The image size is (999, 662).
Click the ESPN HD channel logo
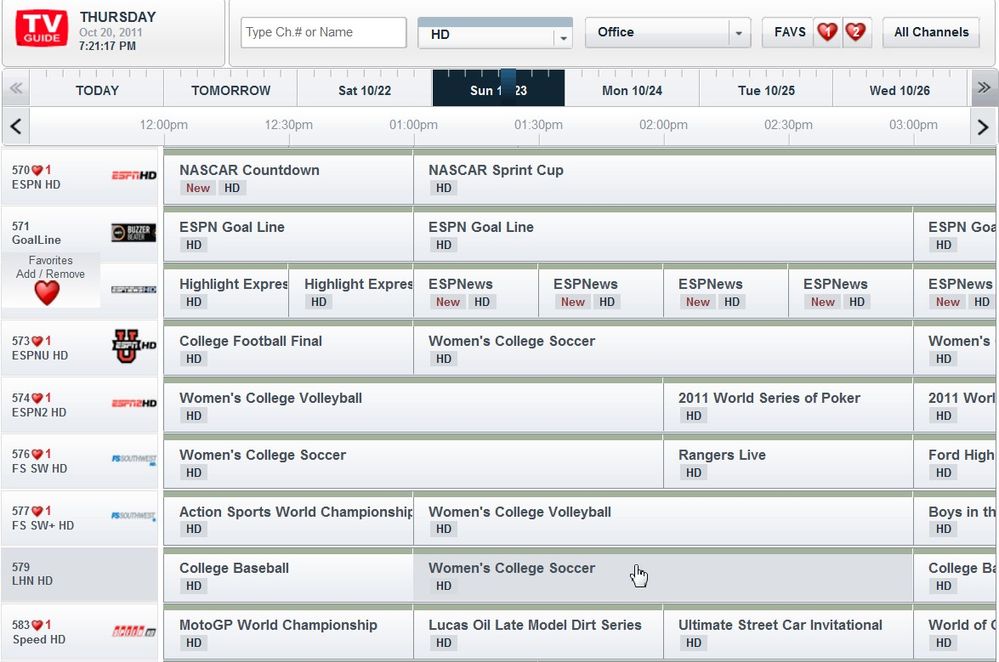[134, 175]
